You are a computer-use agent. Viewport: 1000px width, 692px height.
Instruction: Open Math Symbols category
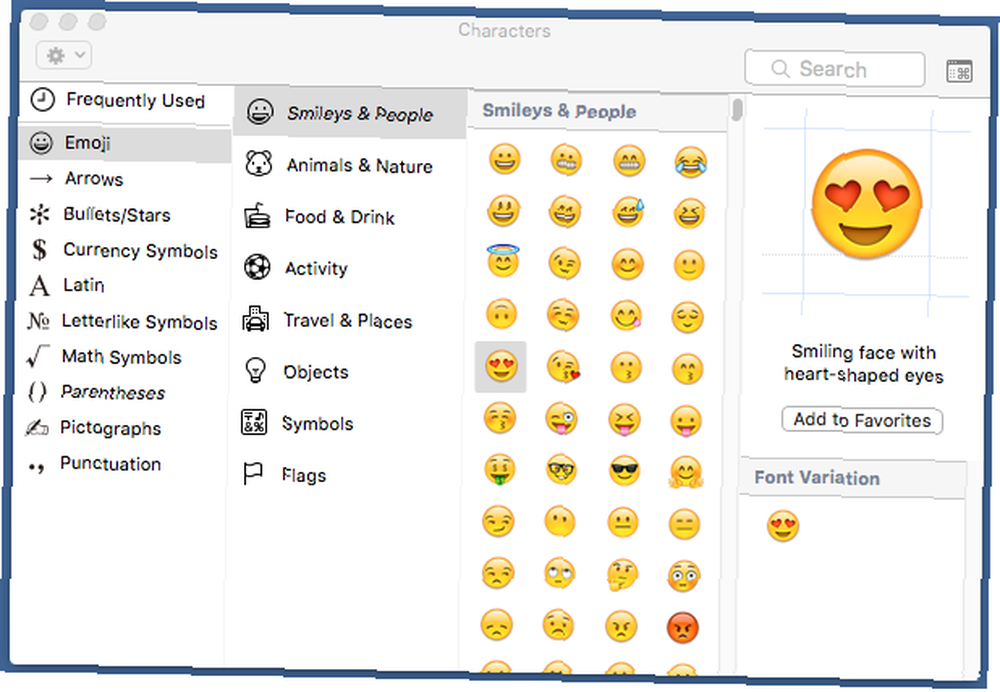(104, 357)
